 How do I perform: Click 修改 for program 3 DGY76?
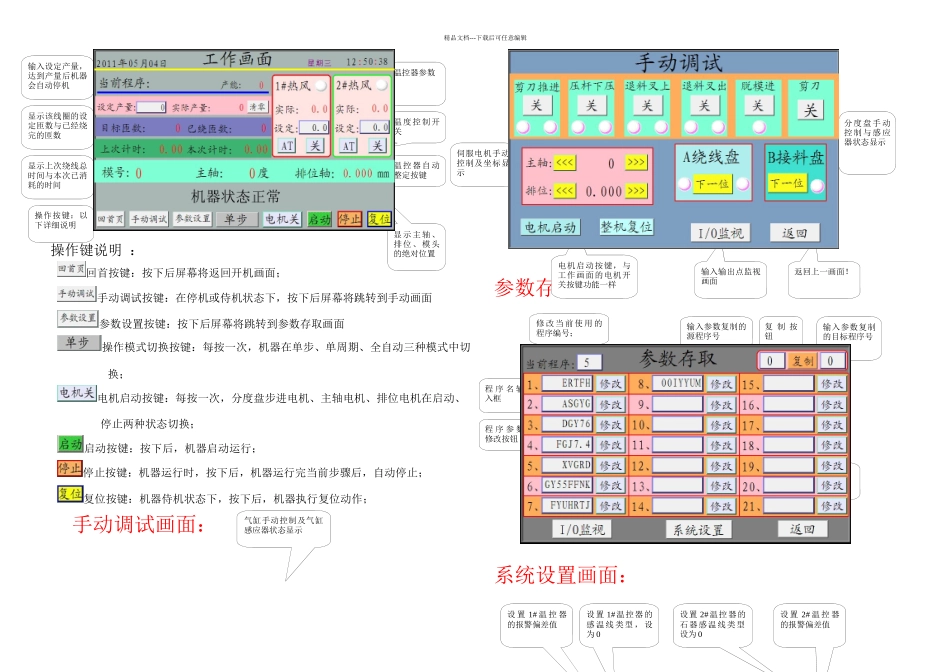coord(611,425)
